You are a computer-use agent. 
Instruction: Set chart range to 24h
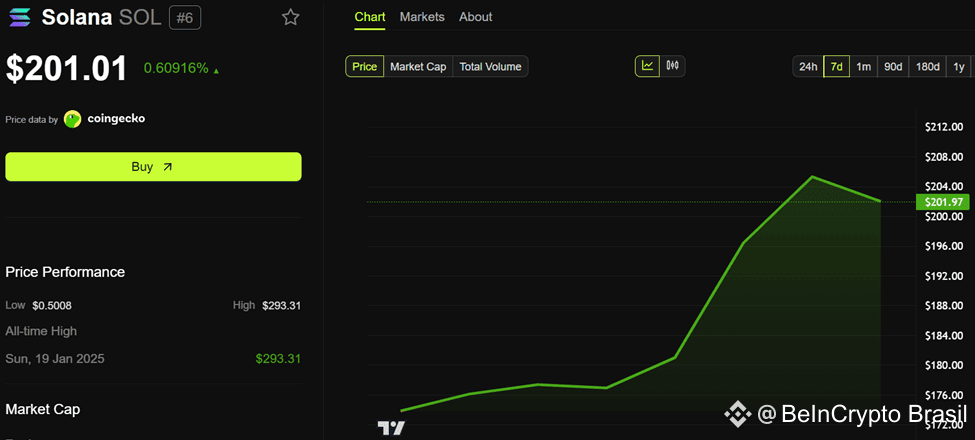tap(808, 66)
